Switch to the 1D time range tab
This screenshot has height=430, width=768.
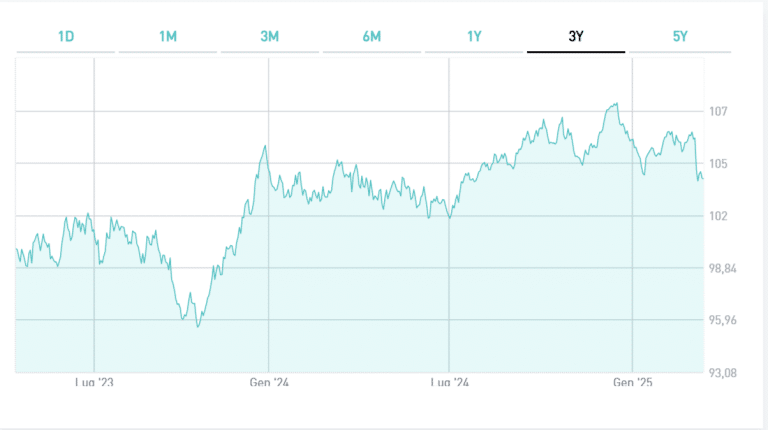(66, 37)
